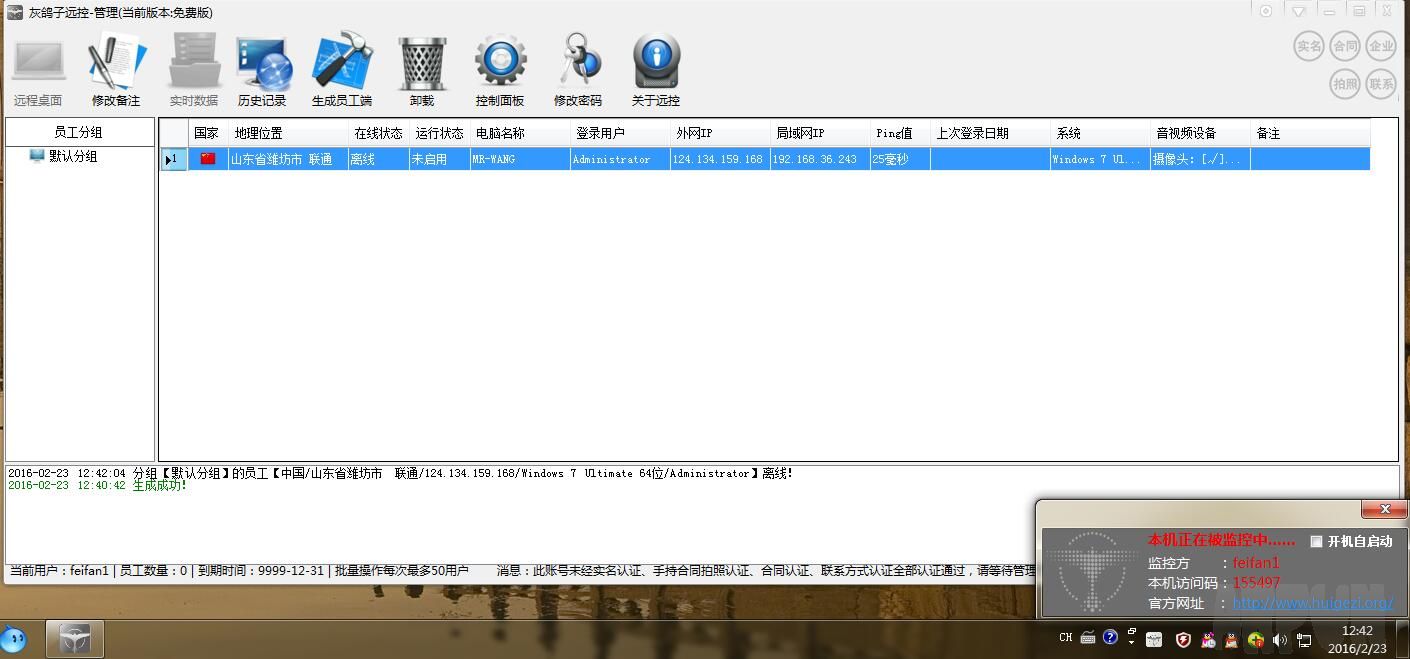Click the 系统 column header
The image size is (1410, 659).
pyautogui.click(x=1100, y=133)
